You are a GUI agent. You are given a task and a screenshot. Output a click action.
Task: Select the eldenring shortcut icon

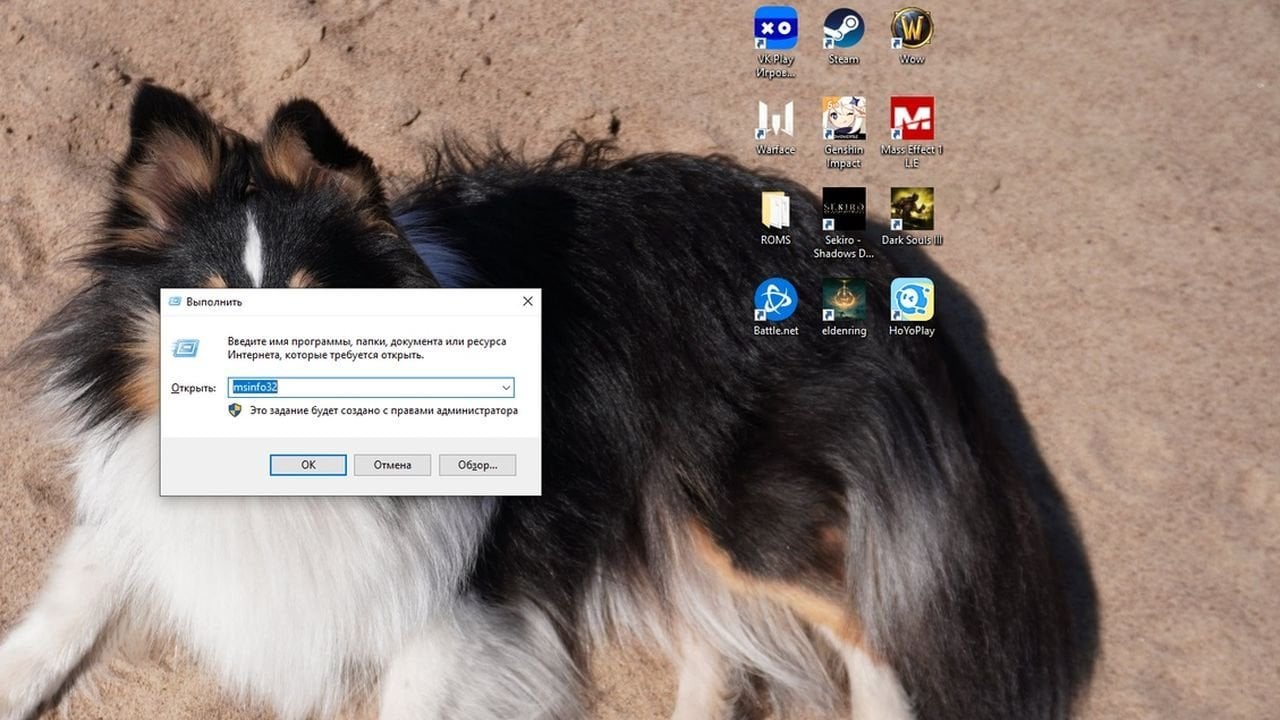[x=843, y=300]
